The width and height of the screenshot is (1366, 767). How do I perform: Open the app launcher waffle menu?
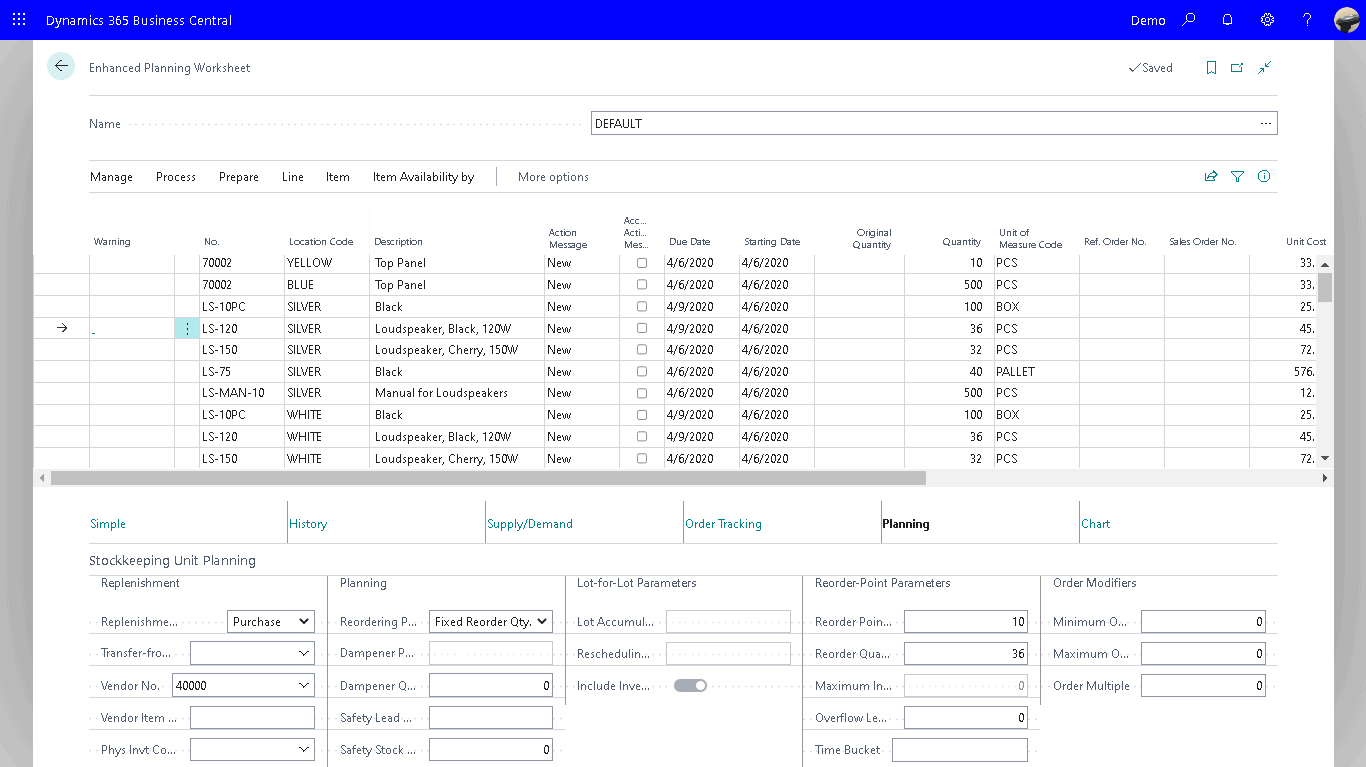tap(19, 20)
